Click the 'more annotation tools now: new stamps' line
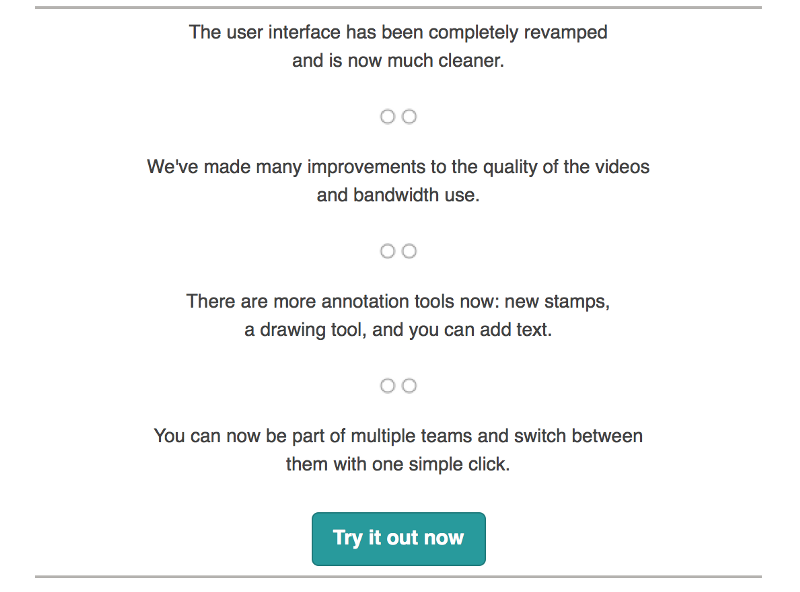This screenshot has height=592, width=800. click(398, 302)
